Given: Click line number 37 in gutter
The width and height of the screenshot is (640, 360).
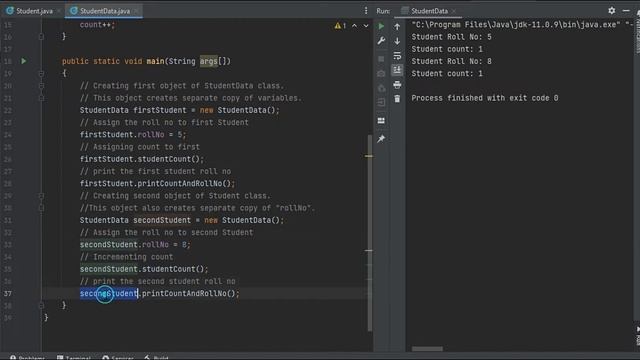Looking at the screenshot, I should point(8,293).
